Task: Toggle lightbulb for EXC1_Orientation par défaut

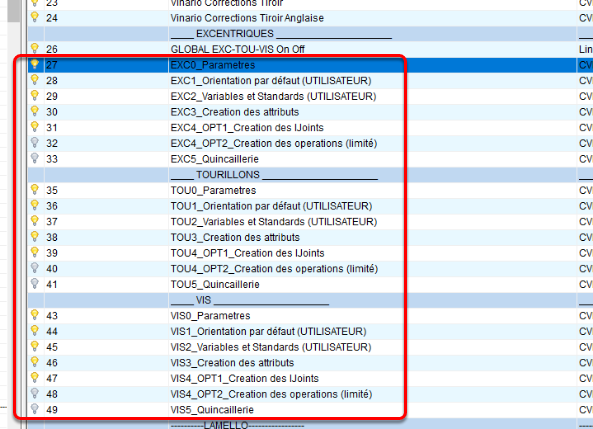Action: coord(34,80)
